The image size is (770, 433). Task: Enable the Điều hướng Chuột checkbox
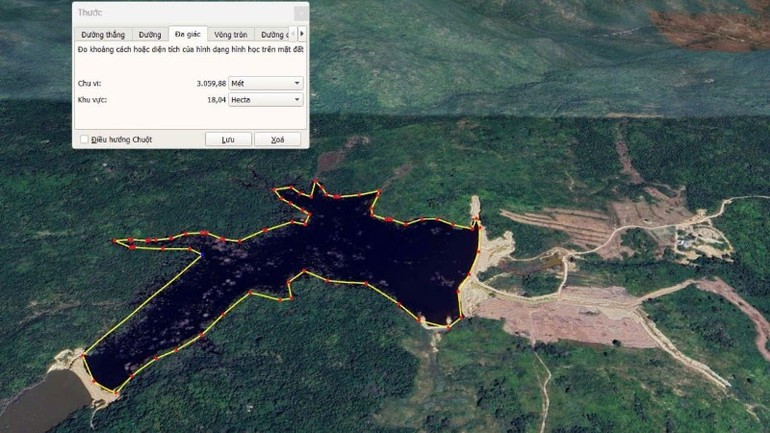(84, 140)
